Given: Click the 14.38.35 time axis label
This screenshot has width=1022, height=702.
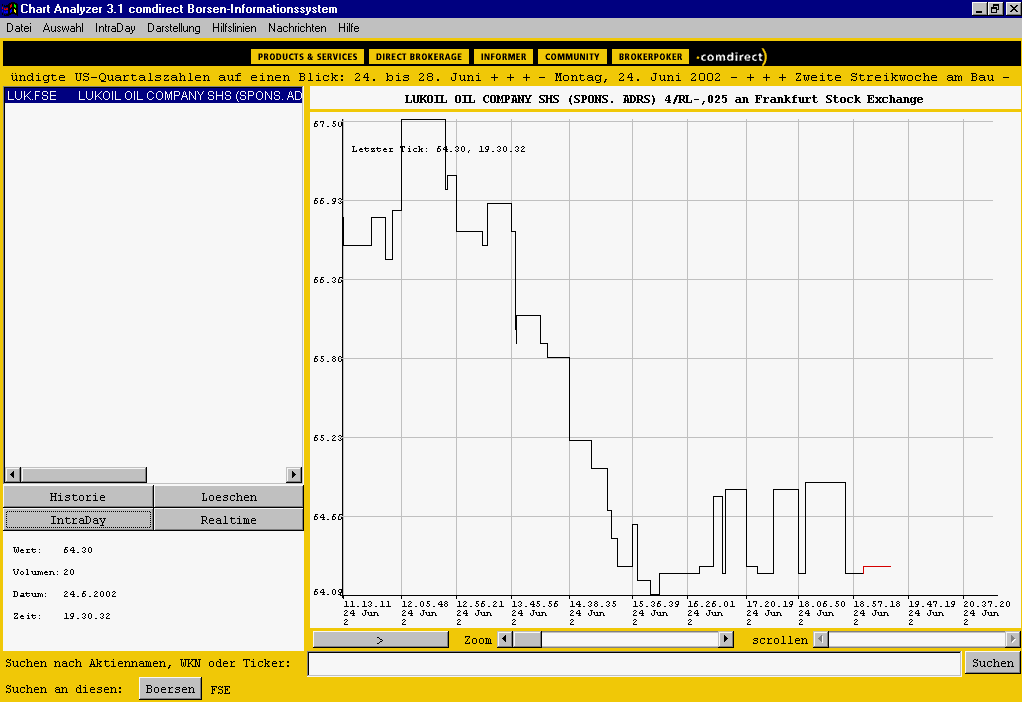Looking at the screenshot, I should pyautogui.click(x=593, y=604).
